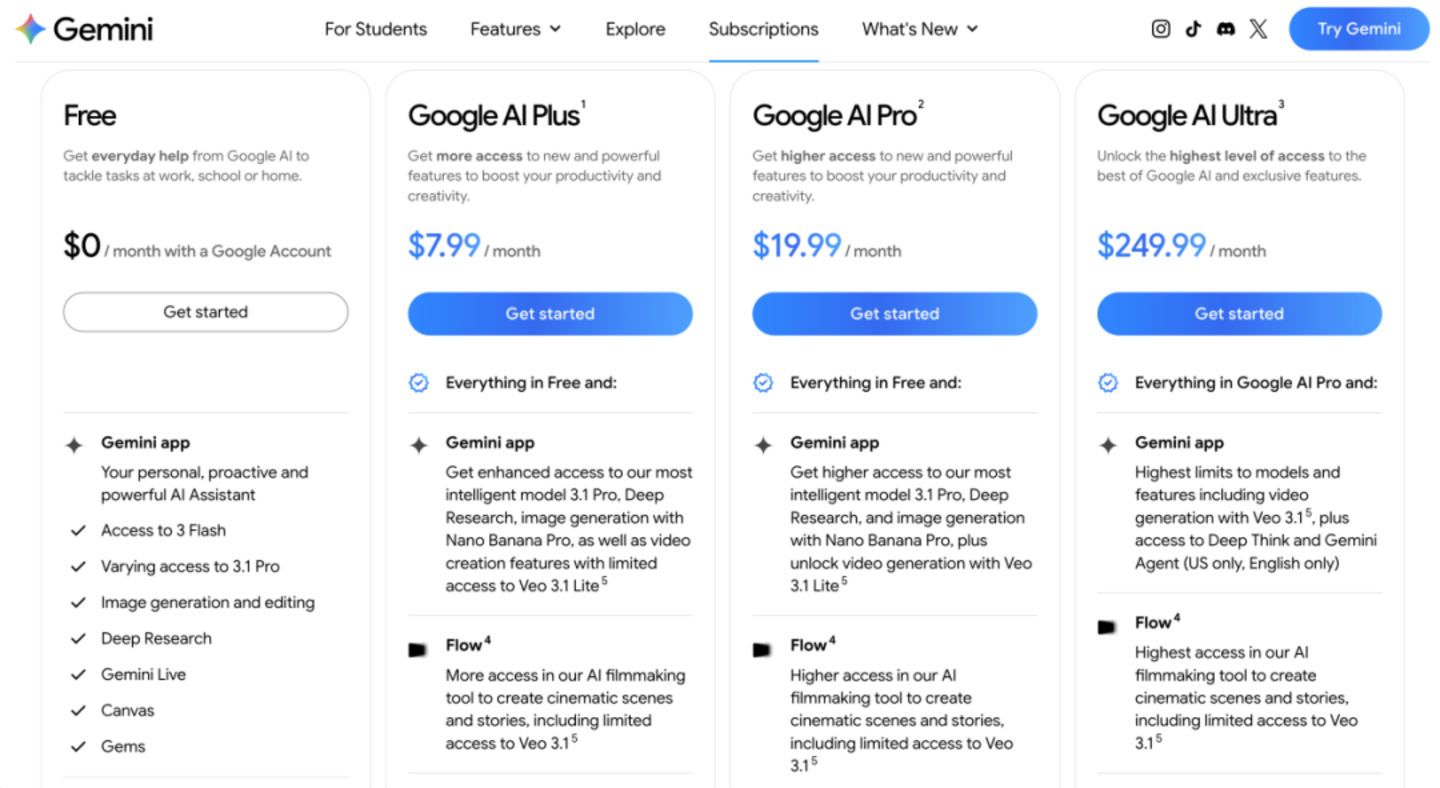Viewport: 1440px width, 788px height.
Task: Click the checkmark beside Gemini Live
Action: tap(78, 675)
